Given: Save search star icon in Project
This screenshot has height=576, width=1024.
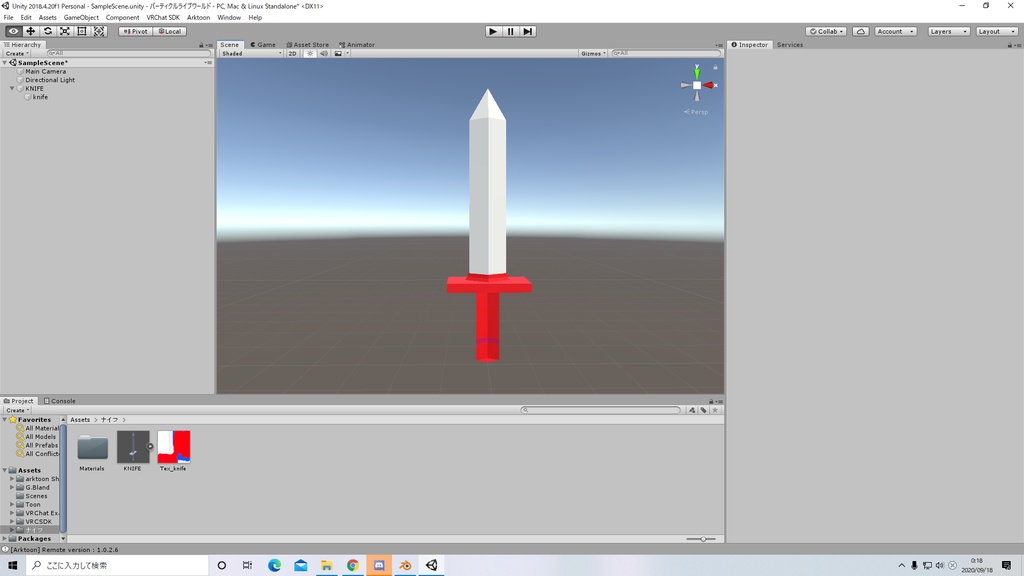Looking at the screenshot, I should (715, 410).
